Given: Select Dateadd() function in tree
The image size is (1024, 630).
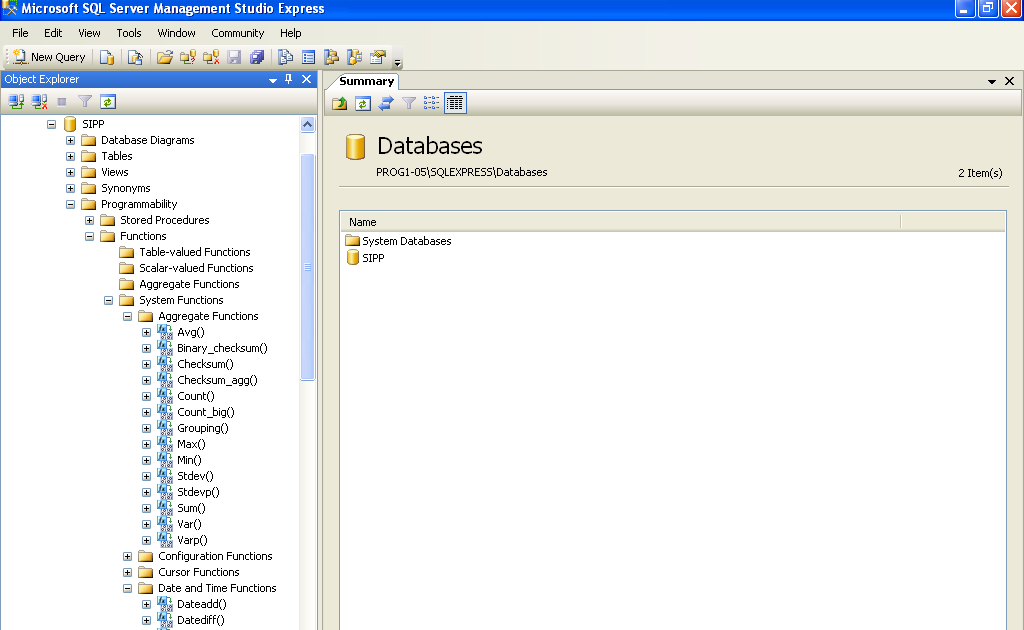Looking at the screenshot, I should [202, 604].
